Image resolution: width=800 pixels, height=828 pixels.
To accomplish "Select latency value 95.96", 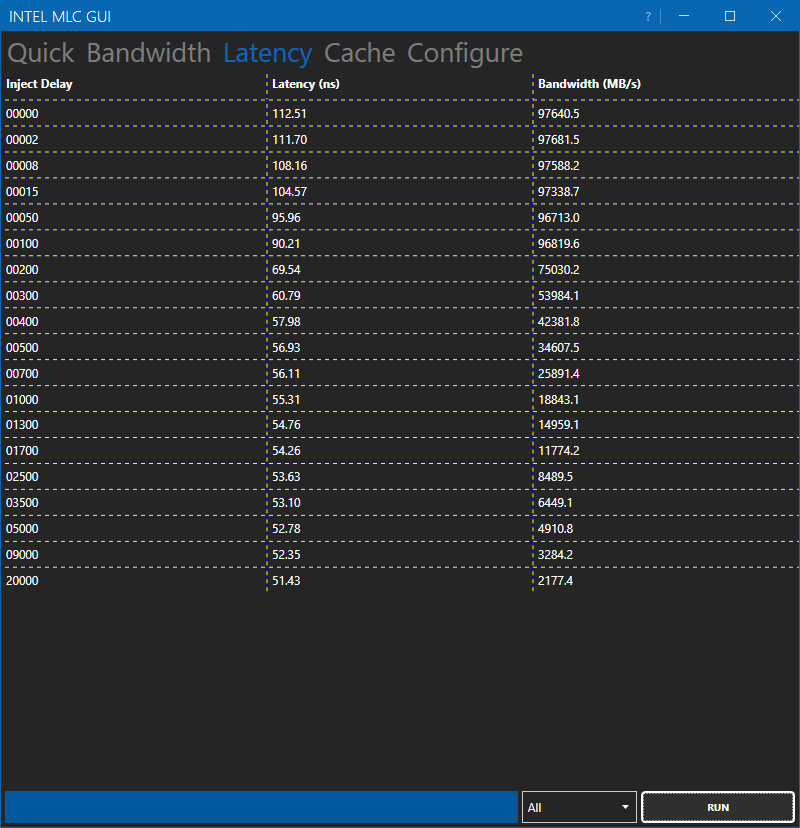I will pyautogui.click(x=286, y=218).
